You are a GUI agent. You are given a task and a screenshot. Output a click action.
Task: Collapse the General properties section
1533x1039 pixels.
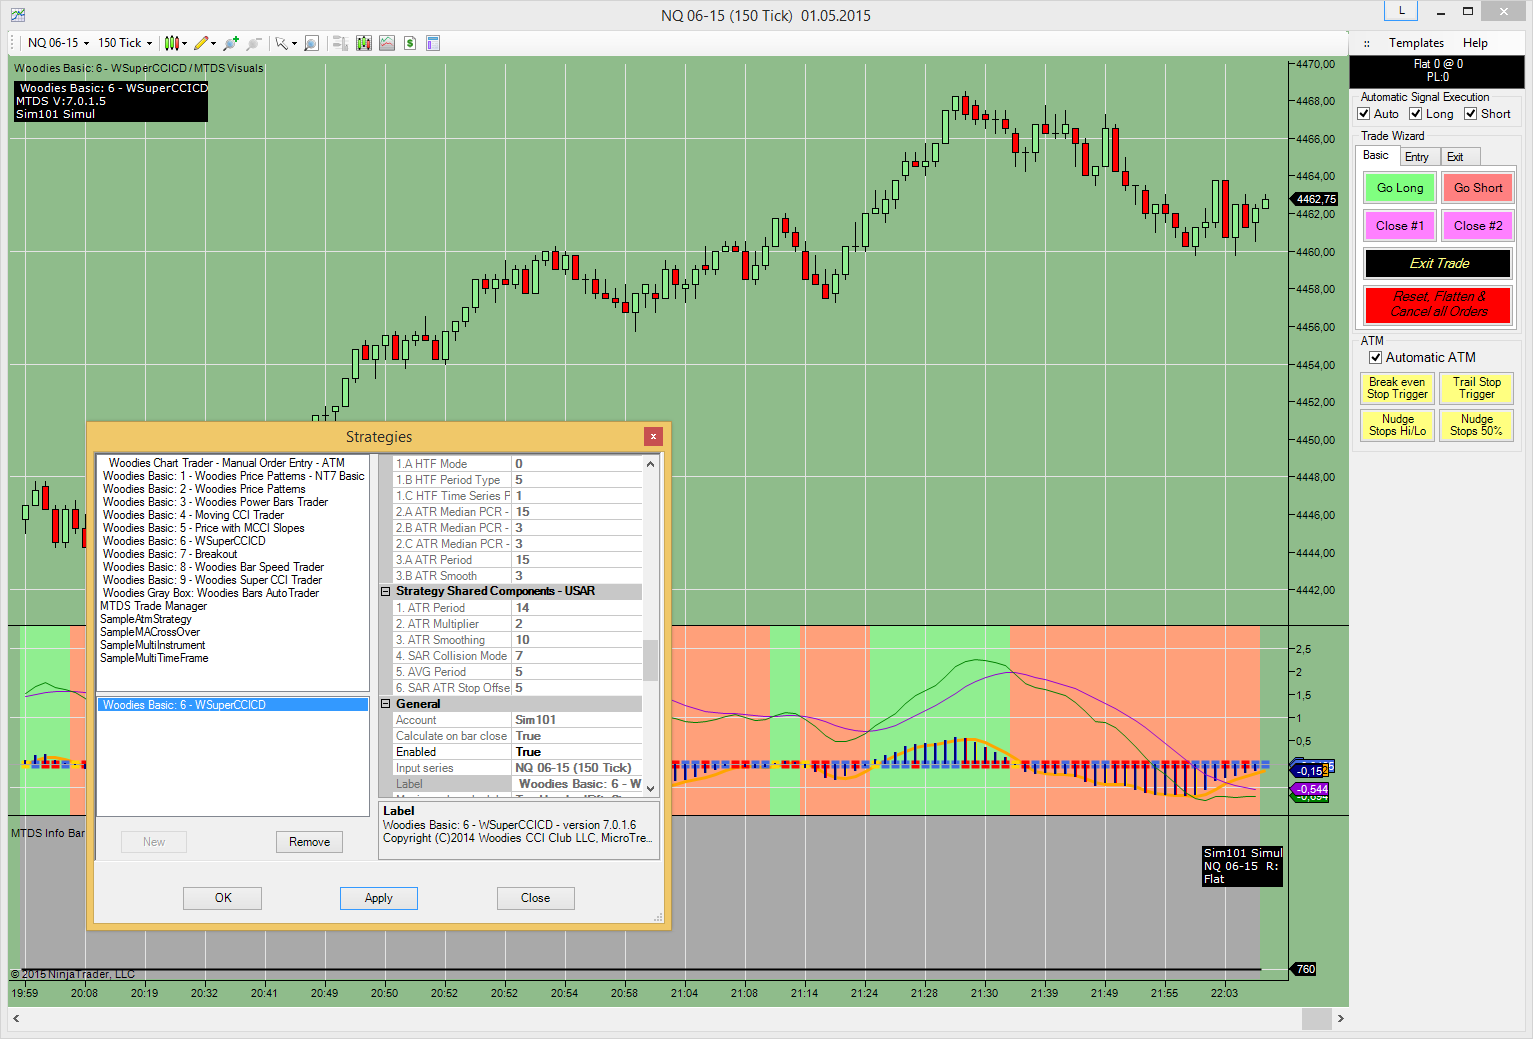click(386, 704)
